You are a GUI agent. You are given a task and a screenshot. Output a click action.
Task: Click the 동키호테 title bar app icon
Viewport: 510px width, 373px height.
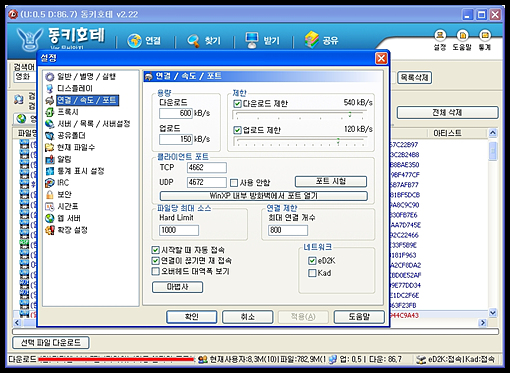click(13, 14)
